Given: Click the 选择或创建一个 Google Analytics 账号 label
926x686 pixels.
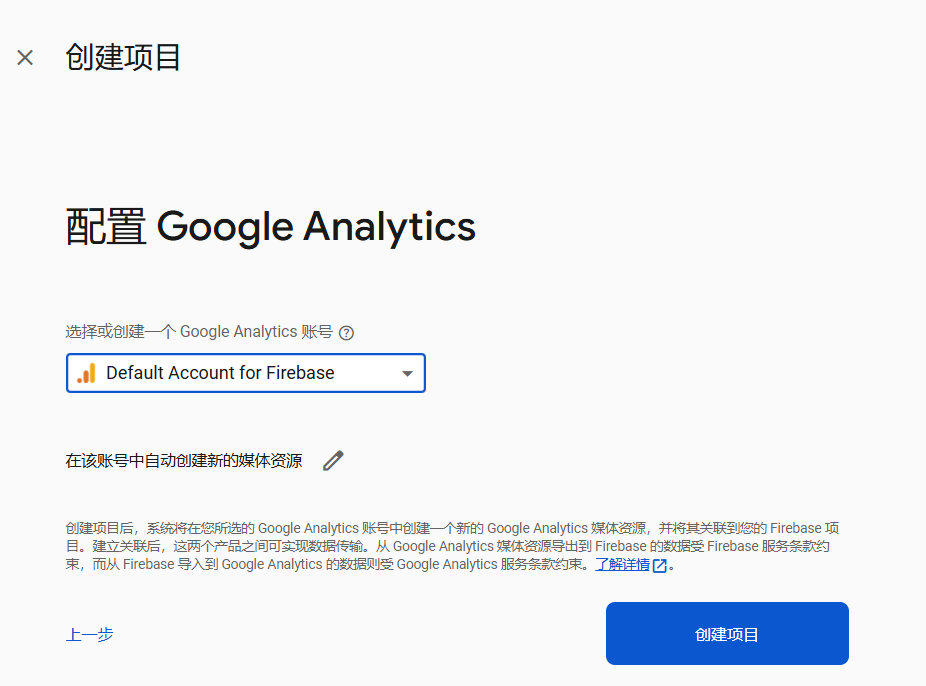Looking at the screenshot, I should [x=199, y=332].
